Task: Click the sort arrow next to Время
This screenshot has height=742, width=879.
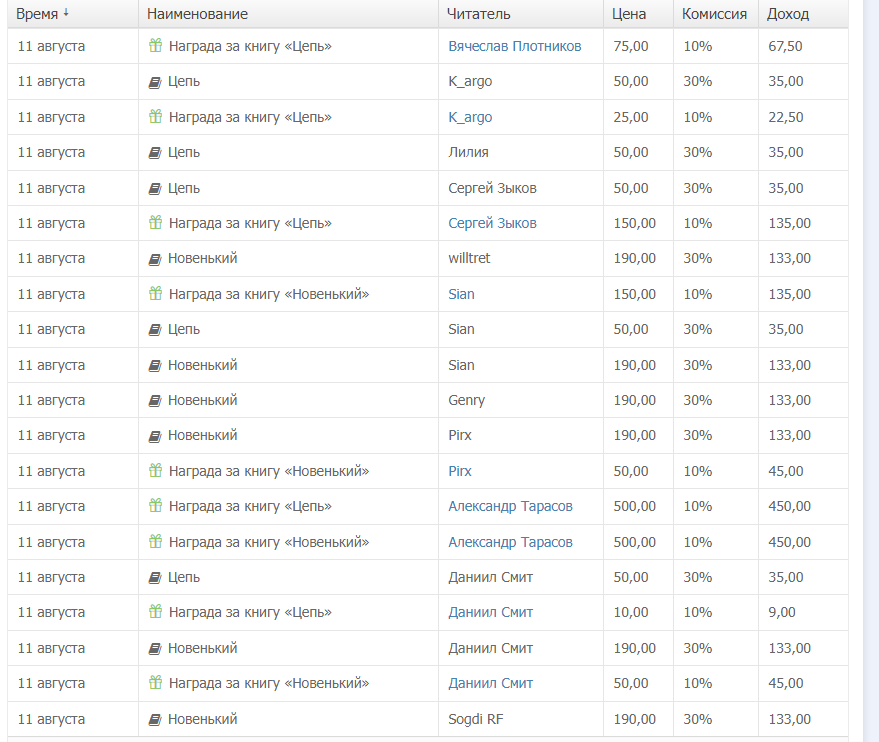Action: [x=66, y=14]
